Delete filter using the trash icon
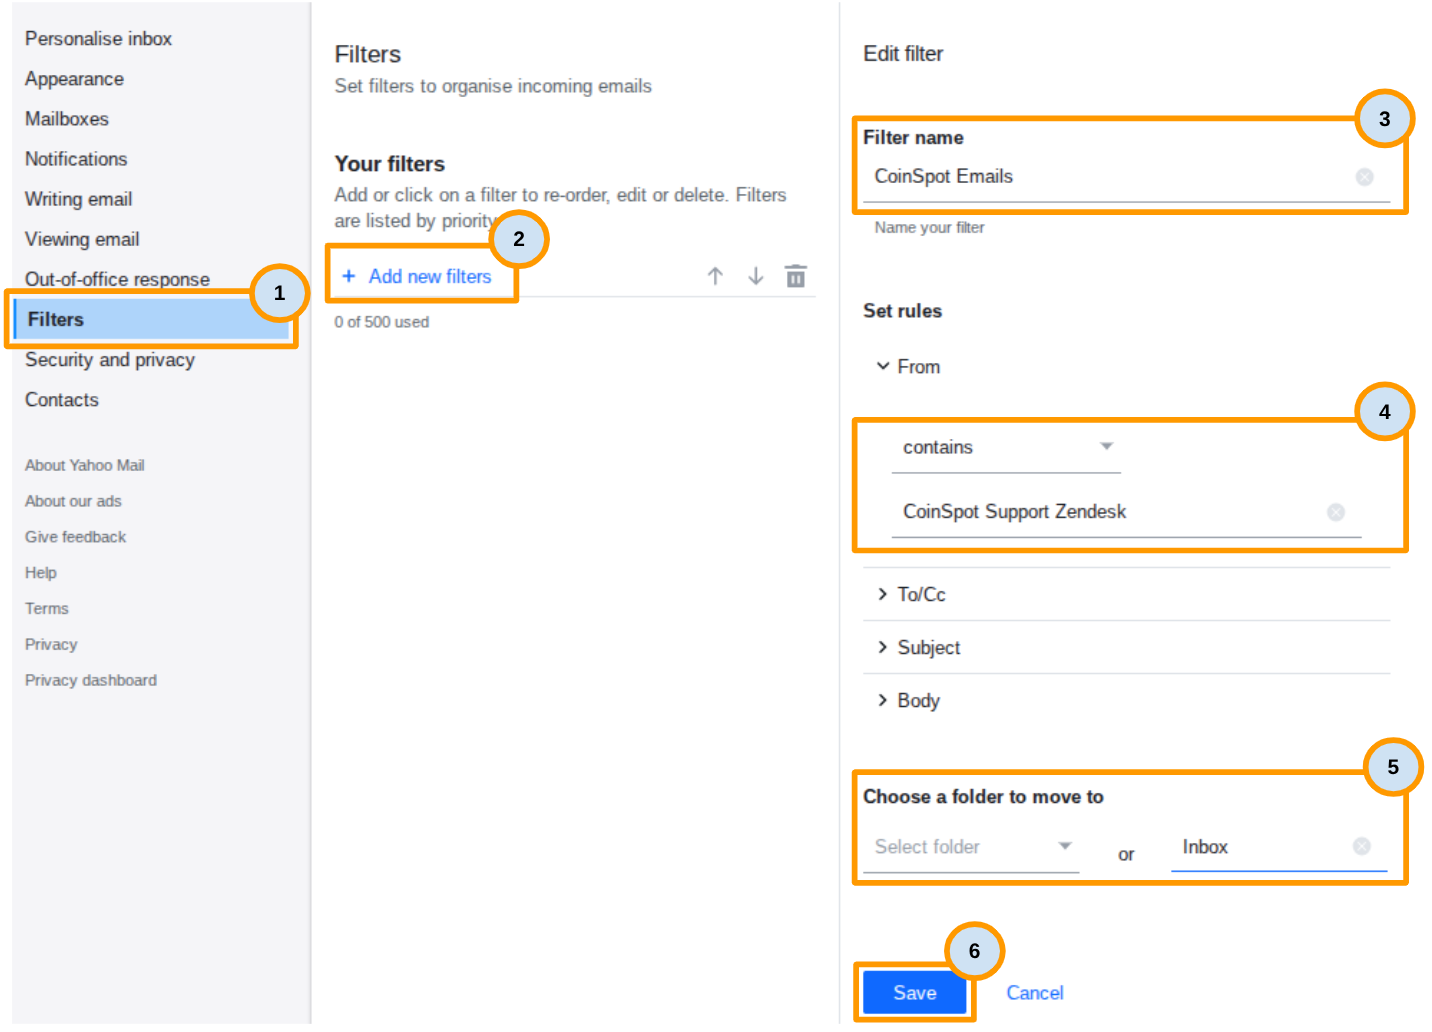This screenshot has width=1432, height=1032. point(796,276)
